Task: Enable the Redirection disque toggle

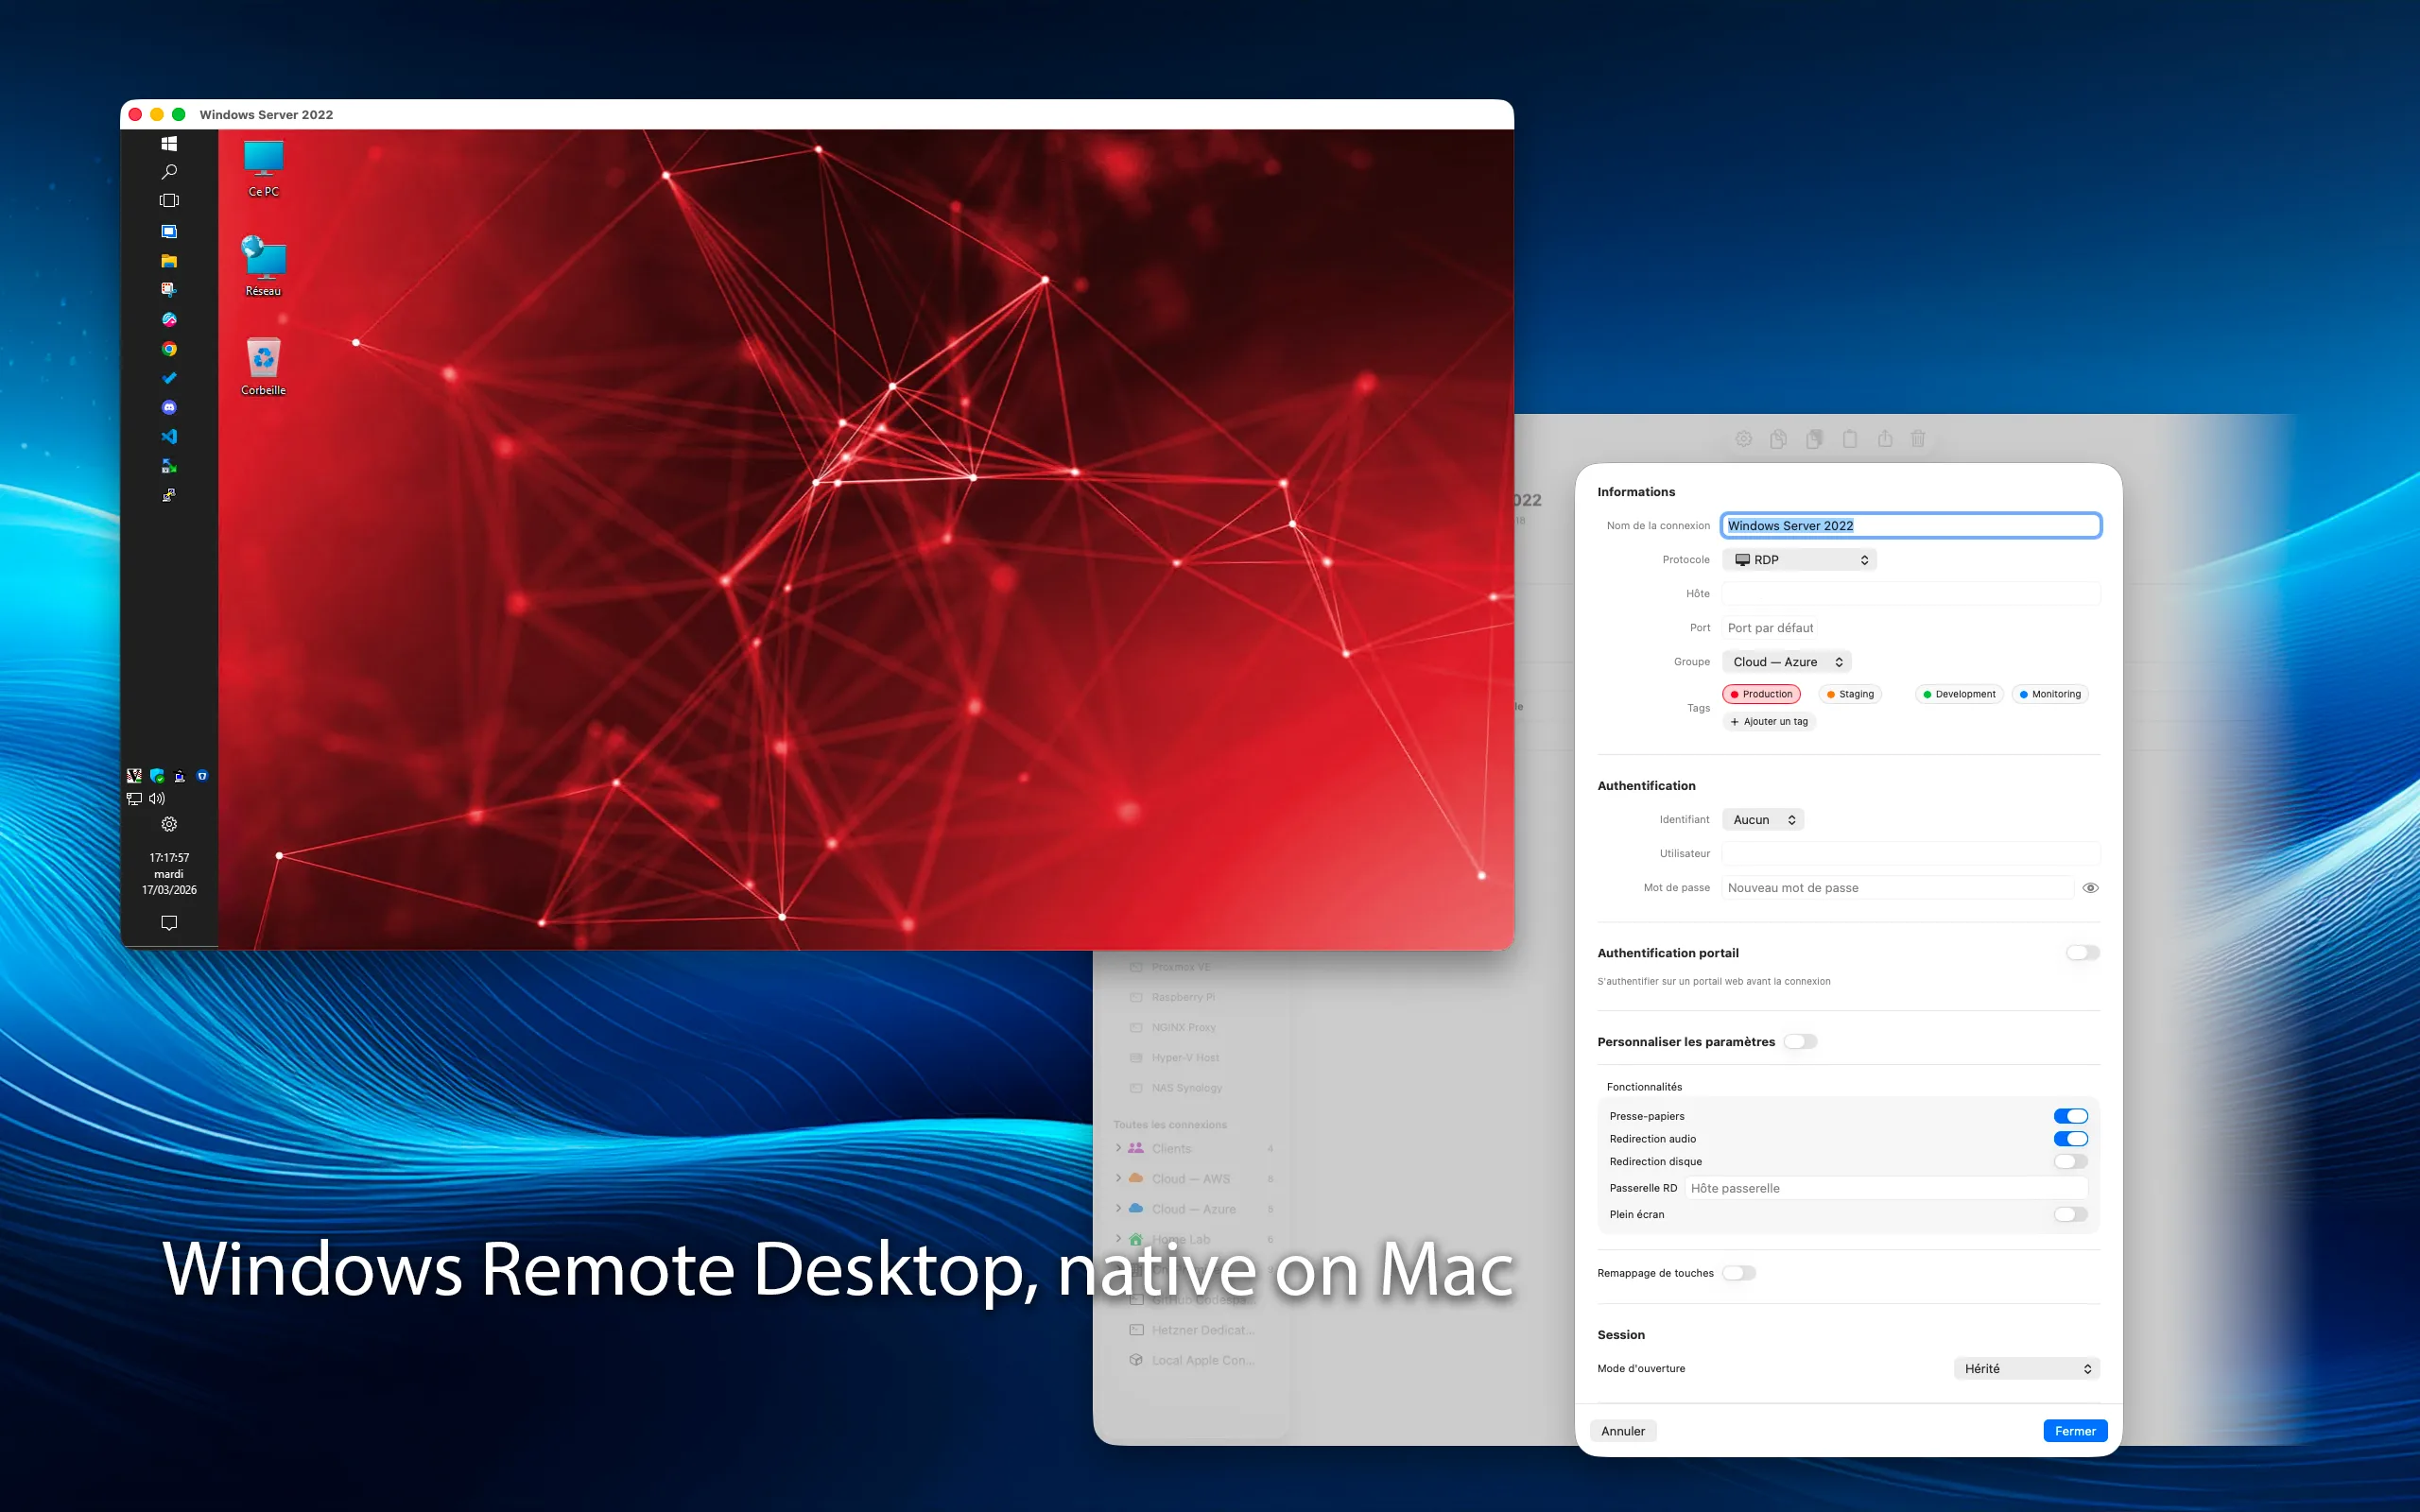Action: tap(2071, 1161)
